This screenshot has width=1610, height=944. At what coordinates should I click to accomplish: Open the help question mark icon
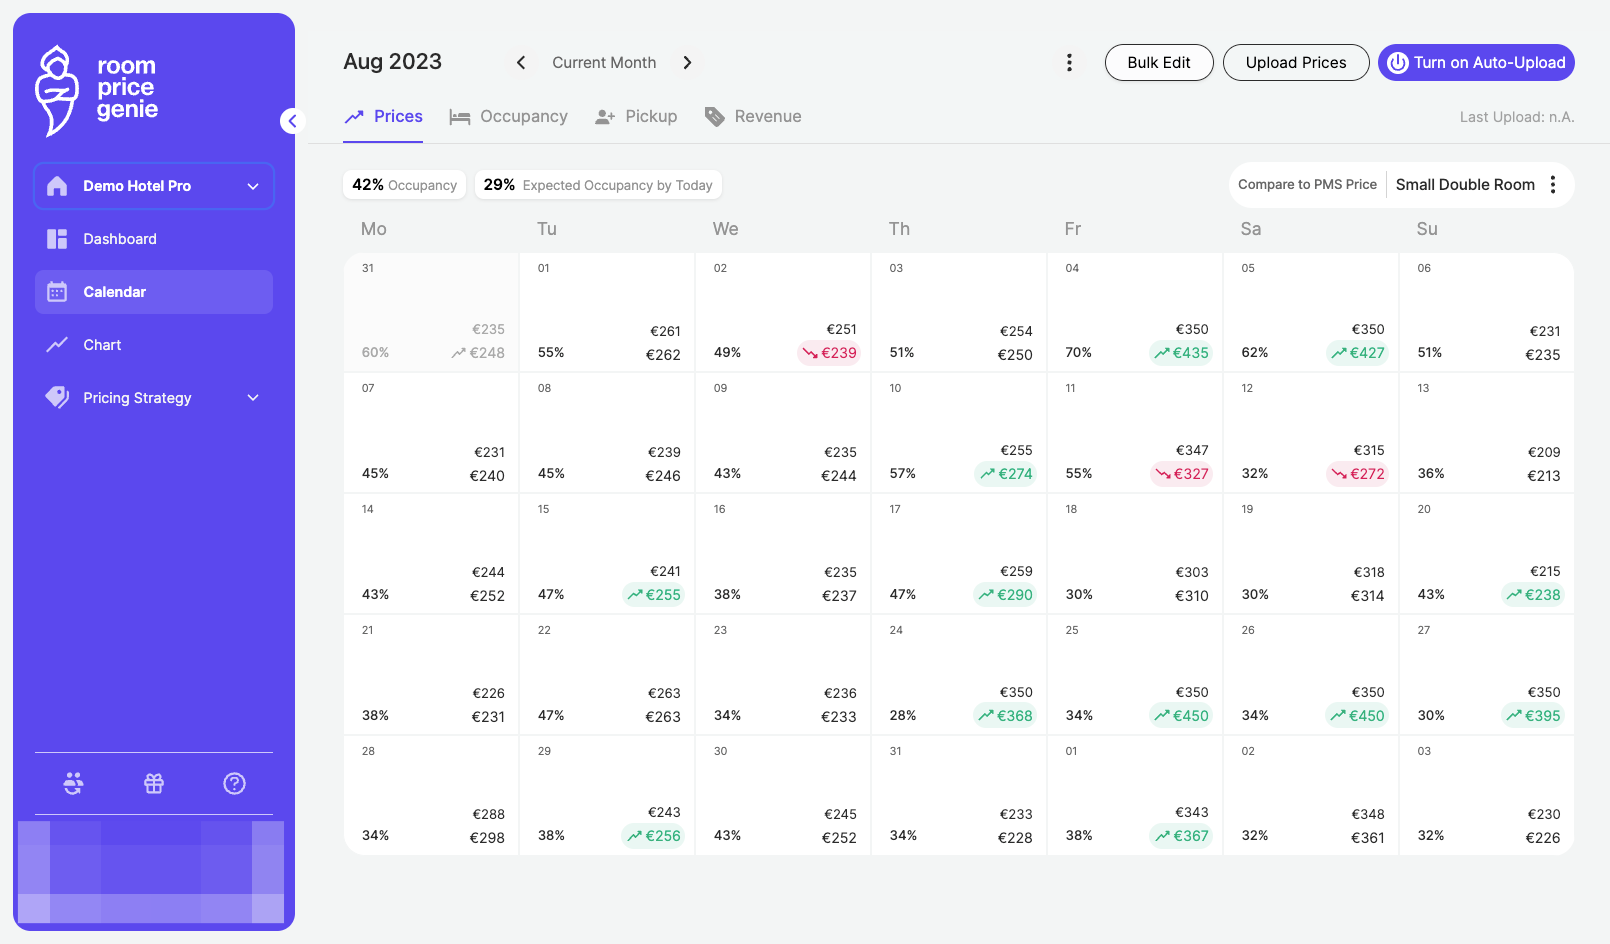pyautogui.click(x=234, y=783)
